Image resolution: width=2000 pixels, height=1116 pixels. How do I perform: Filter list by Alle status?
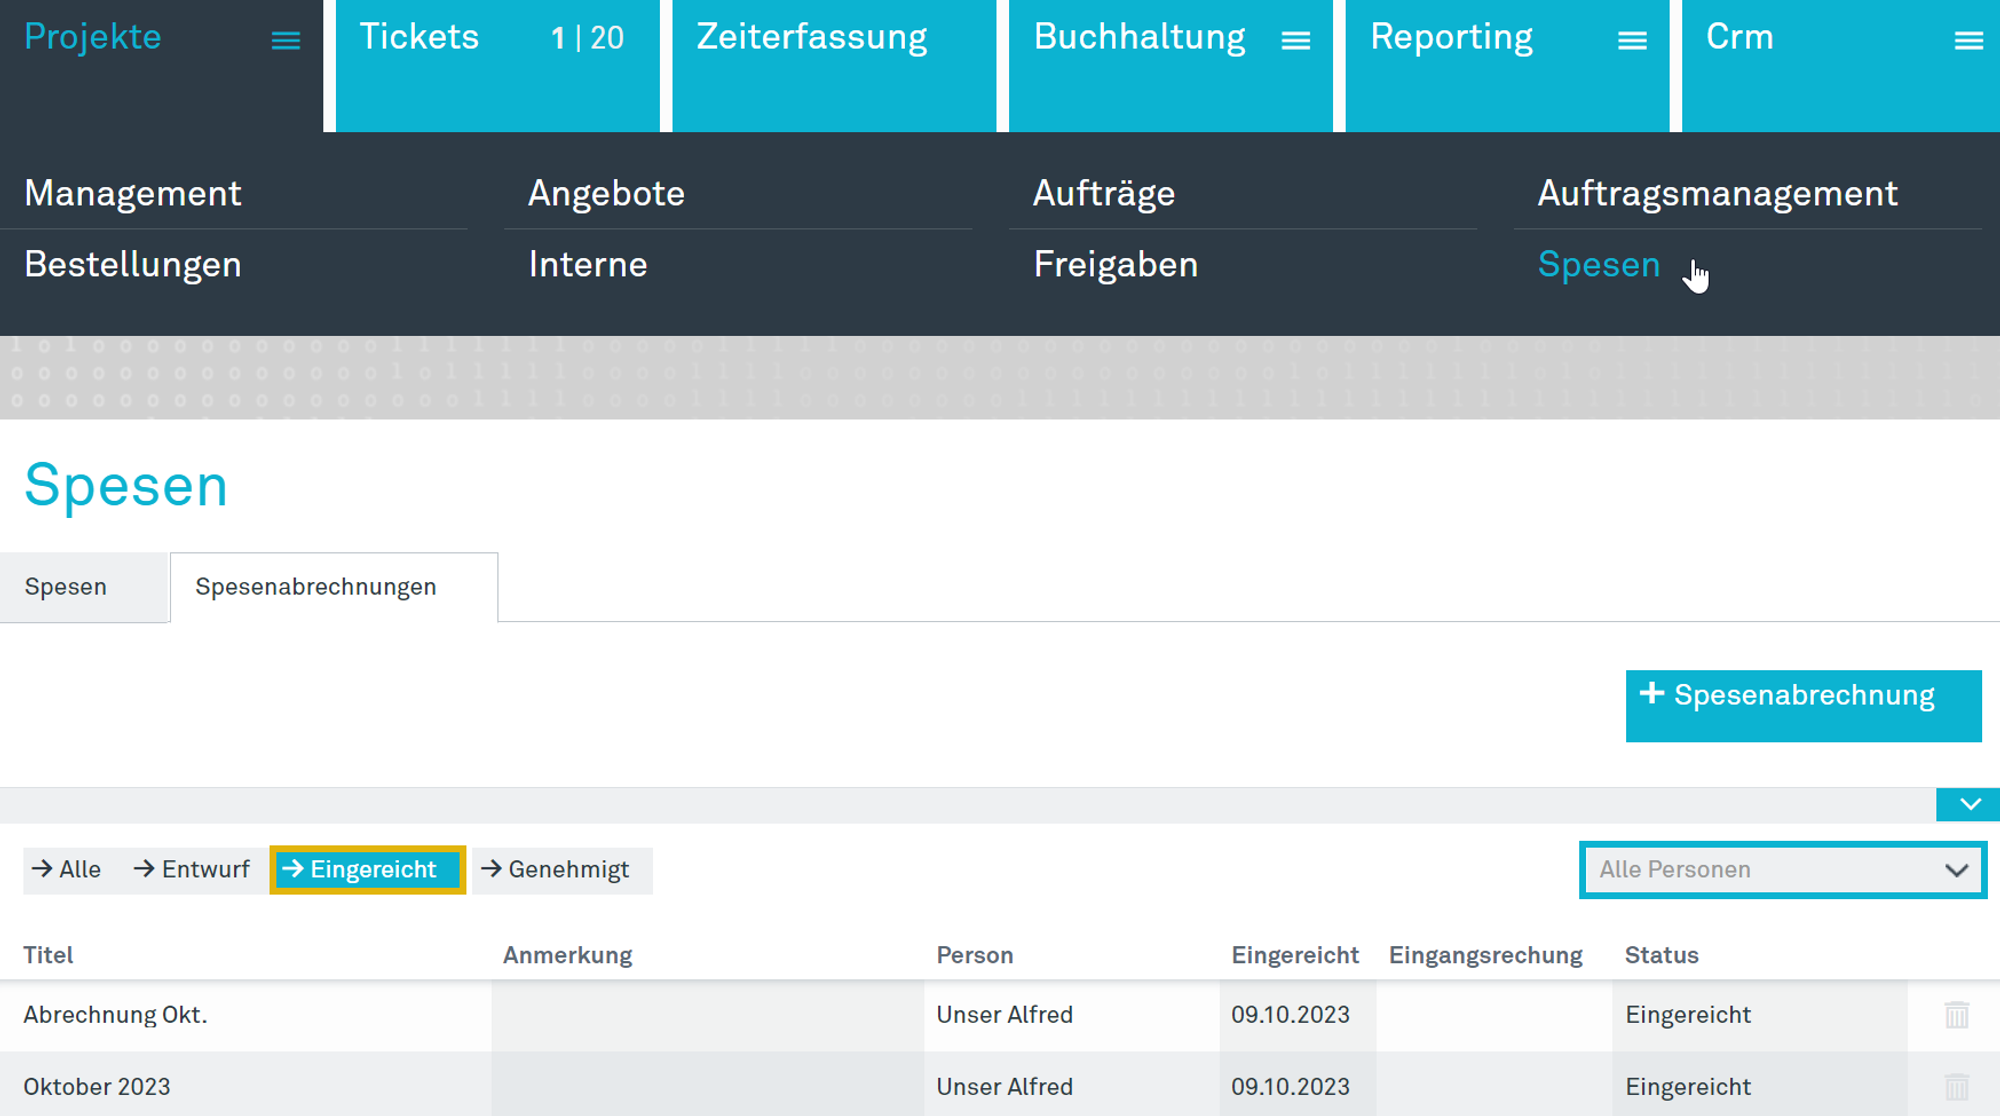67,870
